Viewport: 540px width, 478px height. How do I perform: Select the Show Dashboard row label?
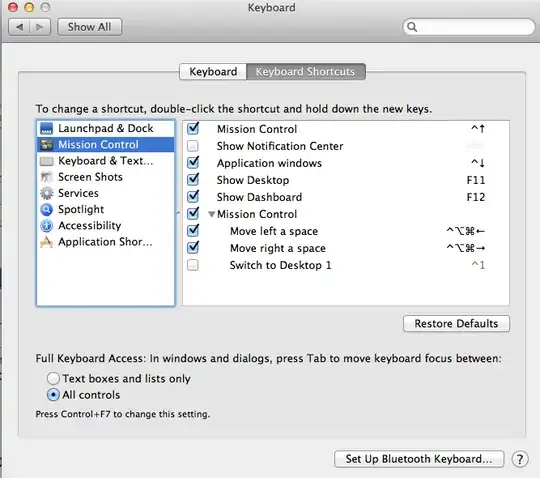259,197
